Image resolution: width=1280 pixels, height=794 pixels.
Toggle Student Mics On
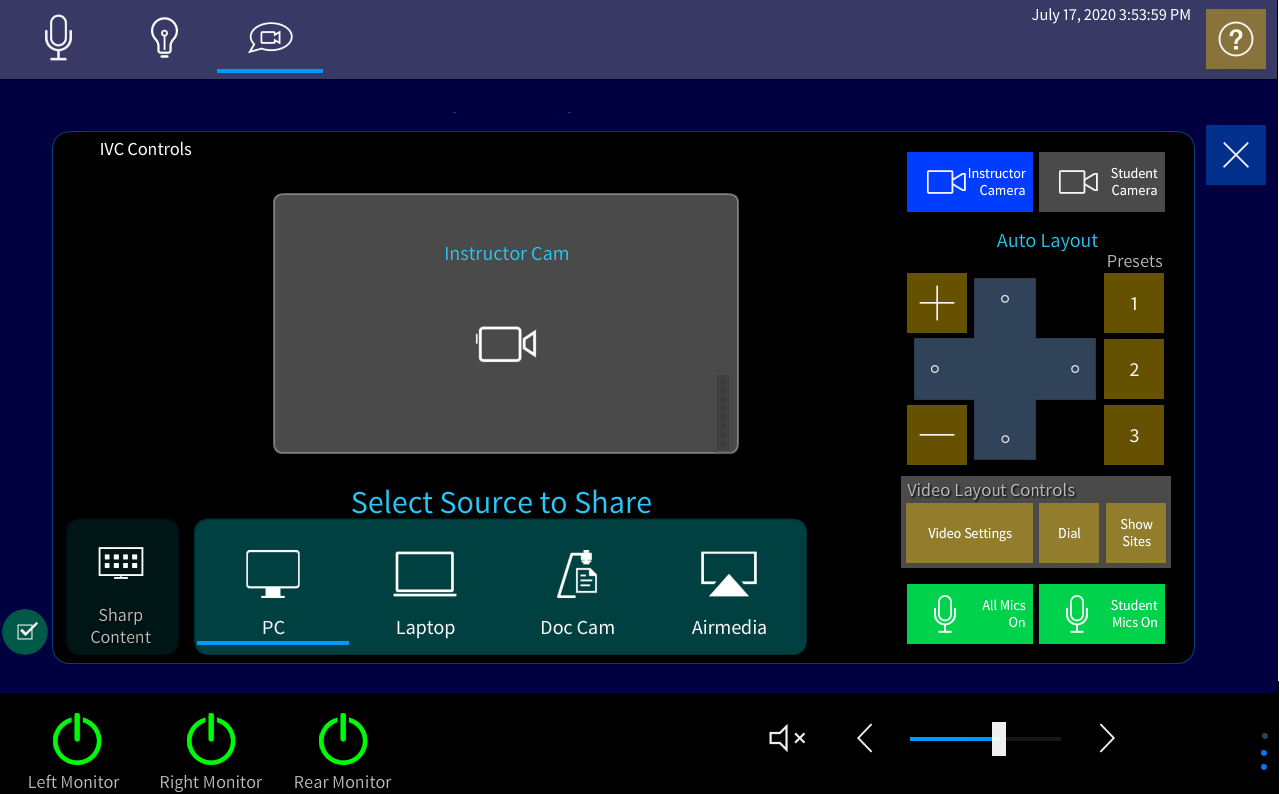[1101, 613]
